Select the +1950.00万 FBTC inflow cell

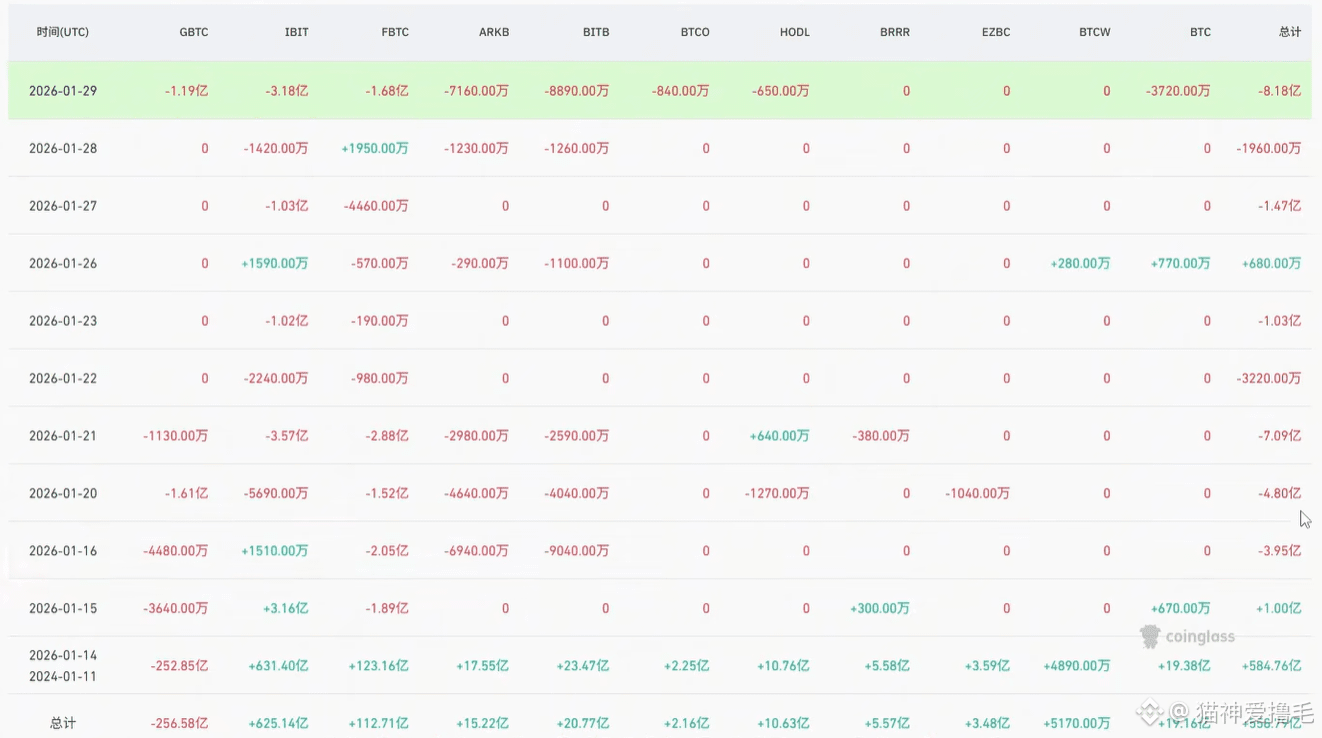pos(375,149)
